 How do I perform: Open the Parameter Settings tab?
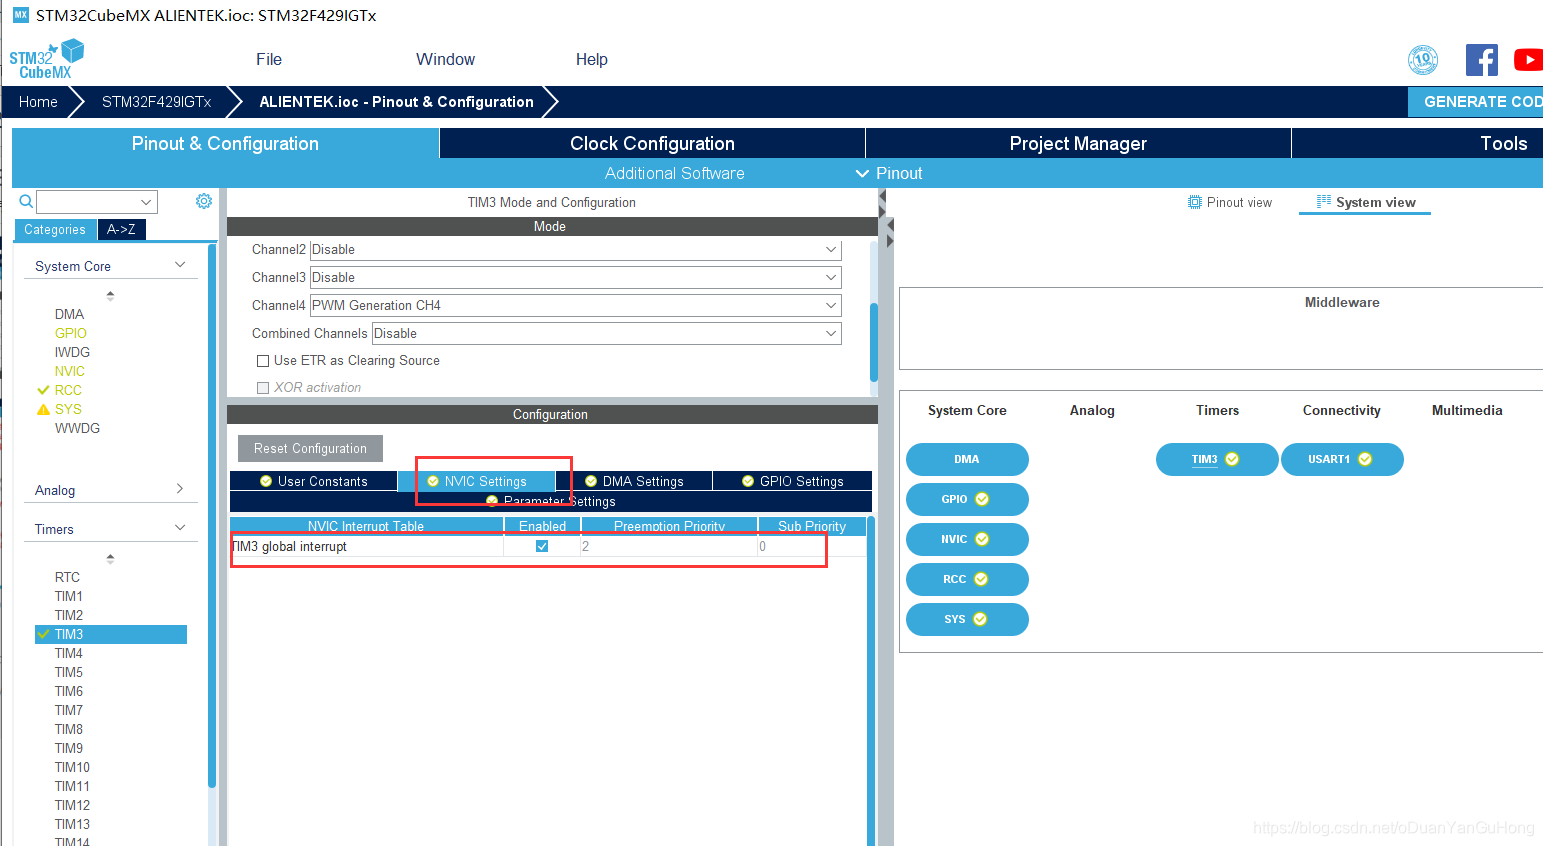click(550, 501)
